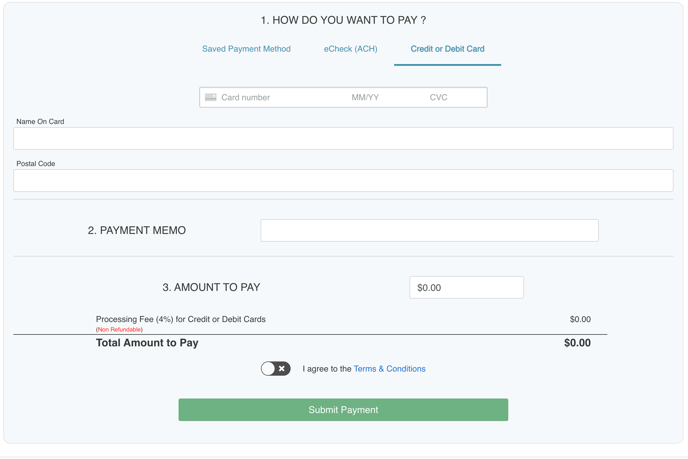Image resolution: width=688 pixels, height=459 pixels.
Task: Click into the Postal Code input
Action: click(x=343, y=180)
